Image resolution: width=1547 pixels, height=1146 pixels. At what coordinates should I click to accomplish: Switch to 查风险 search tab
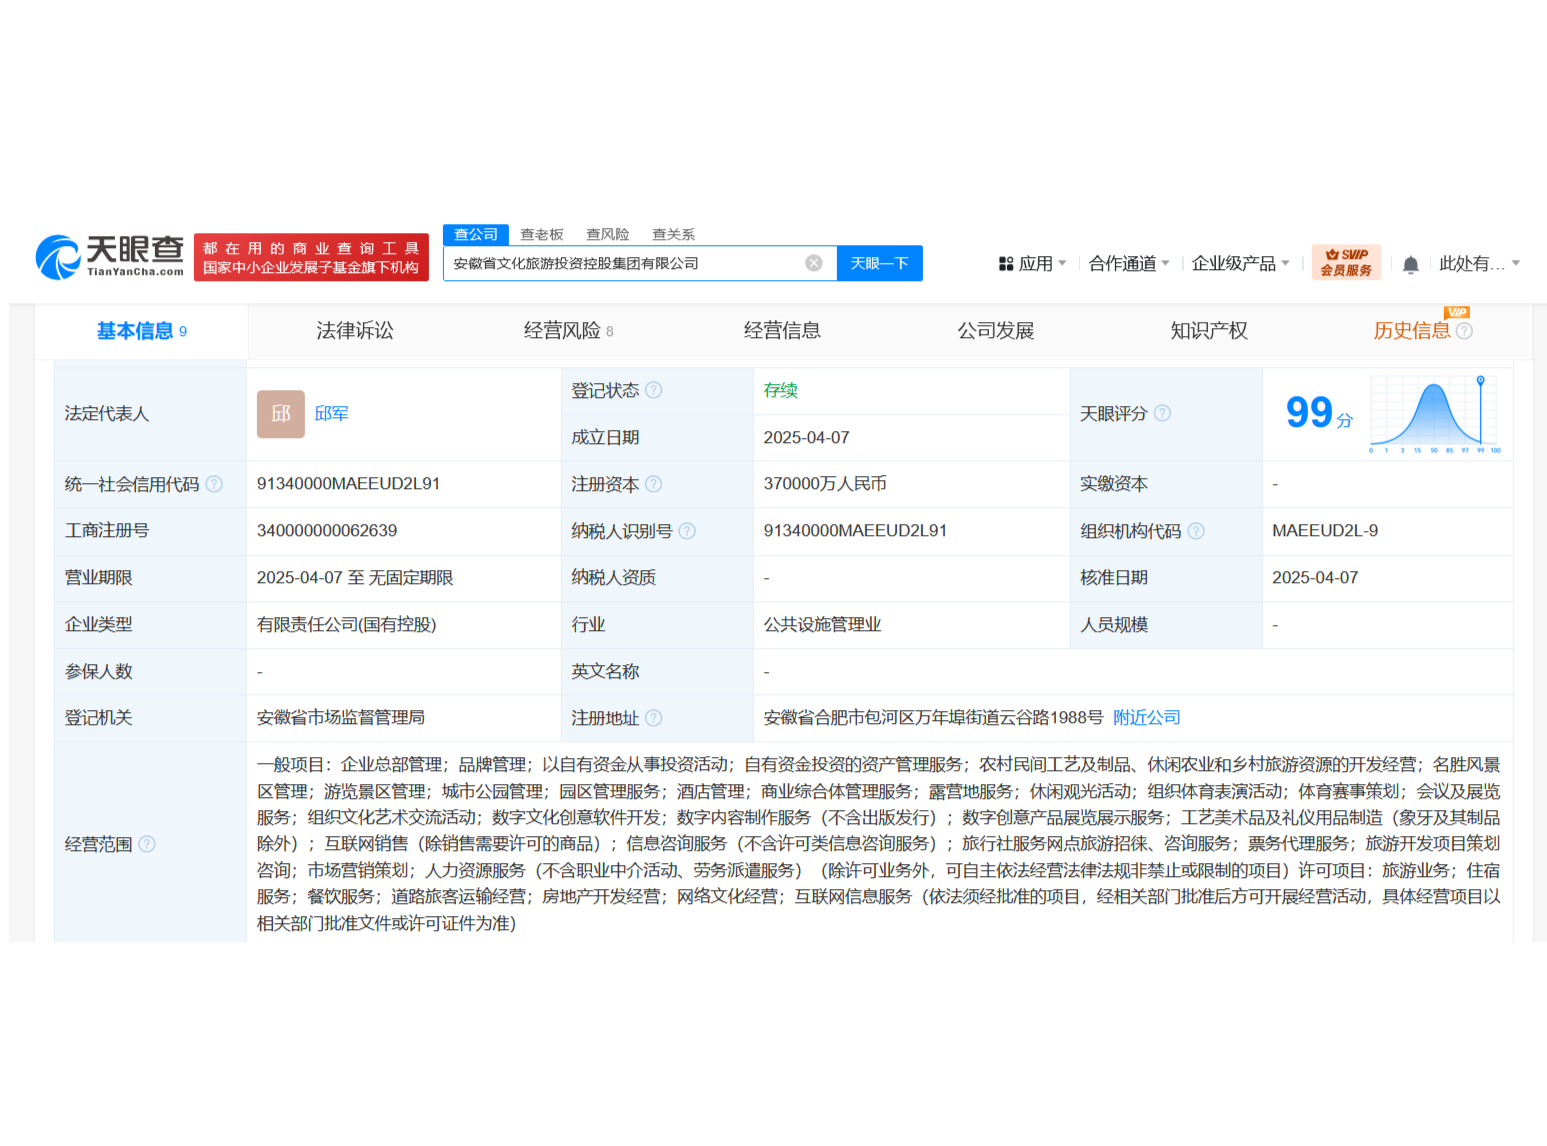pos(608,234)
